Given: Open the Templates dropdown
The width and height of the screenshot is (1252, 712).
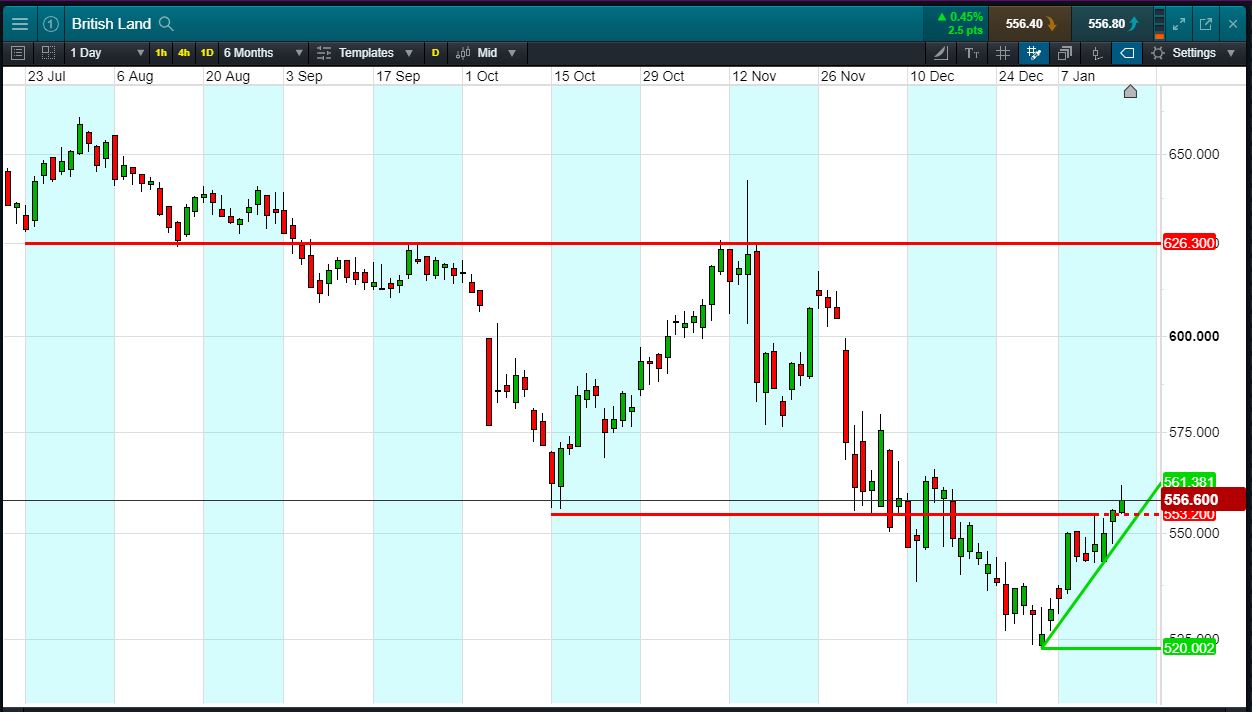Looking at the screenshot, I should click(364, 52).
